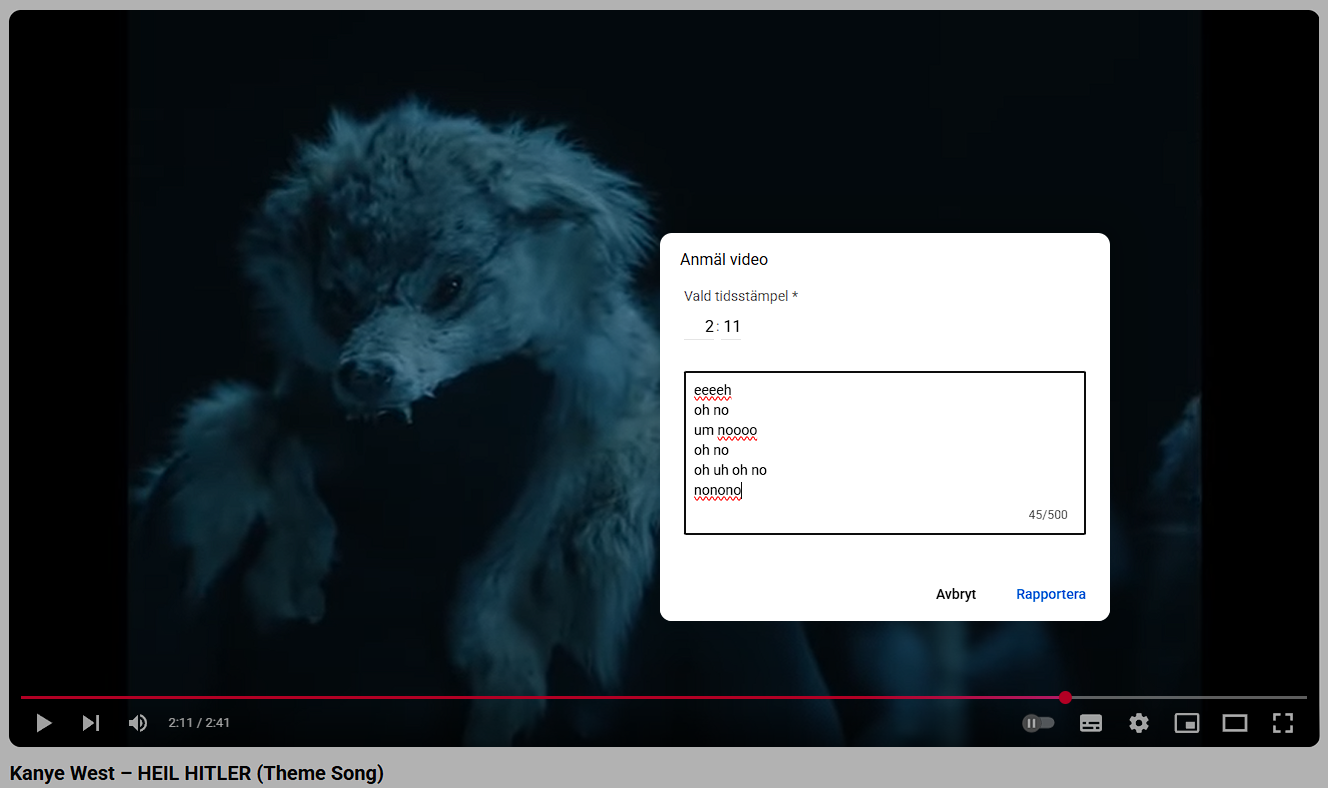Viewport: 1328px width, 788px height.
Task: Click the "Anmäl video" dialog heading
Action: tap(724, 260)
